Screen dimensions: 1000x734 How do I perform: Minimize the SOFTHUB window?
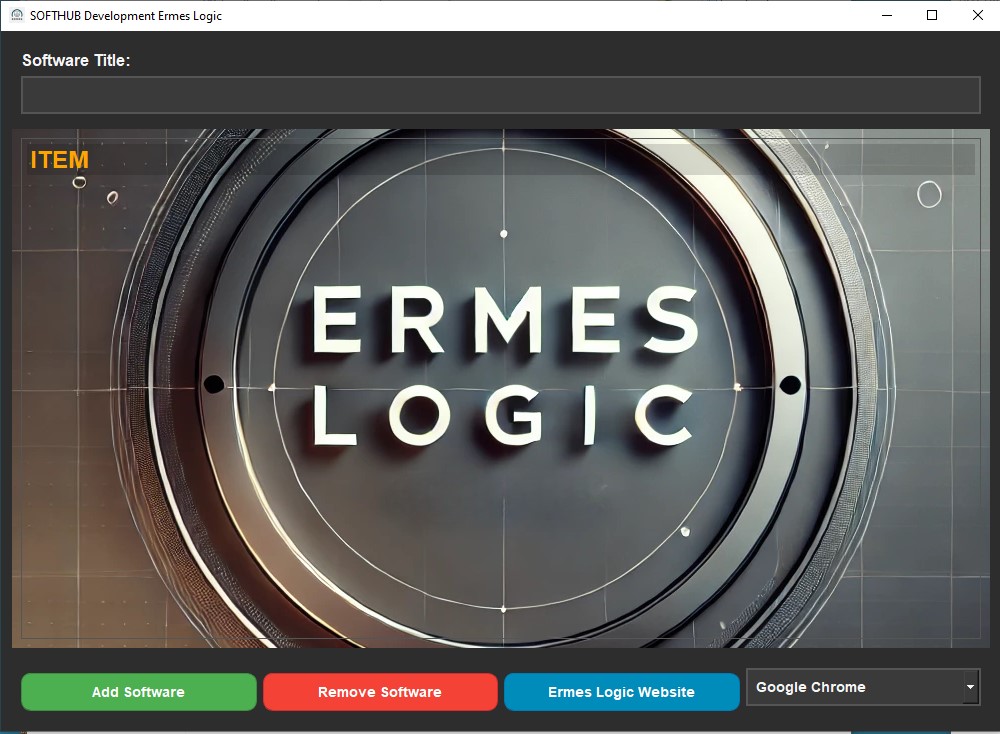pos(886,15)
